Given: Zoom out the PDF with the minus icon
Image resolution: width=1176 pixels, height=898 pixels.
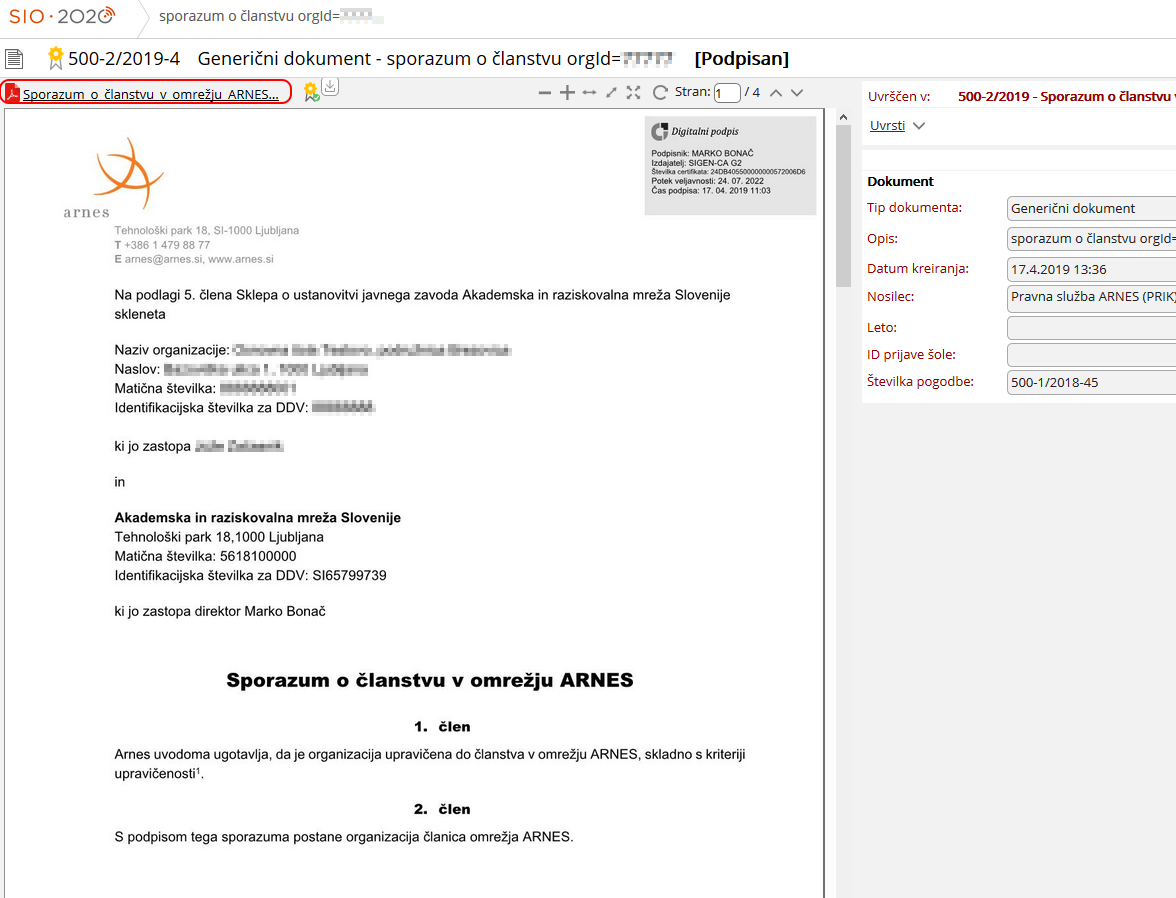Looking at the screenshot, I should click(545, 93).
